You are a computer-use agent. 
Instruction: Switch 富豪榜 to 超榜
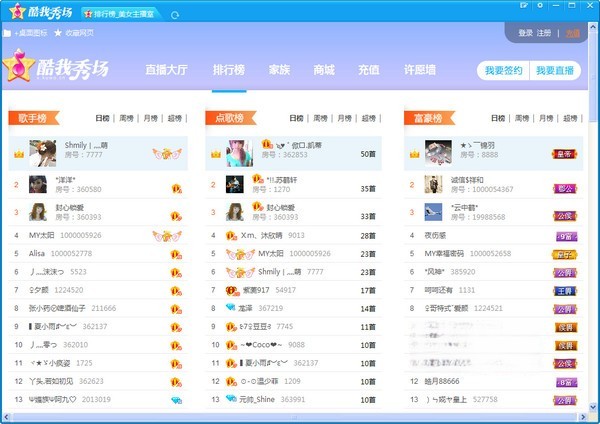coord(570,118)
